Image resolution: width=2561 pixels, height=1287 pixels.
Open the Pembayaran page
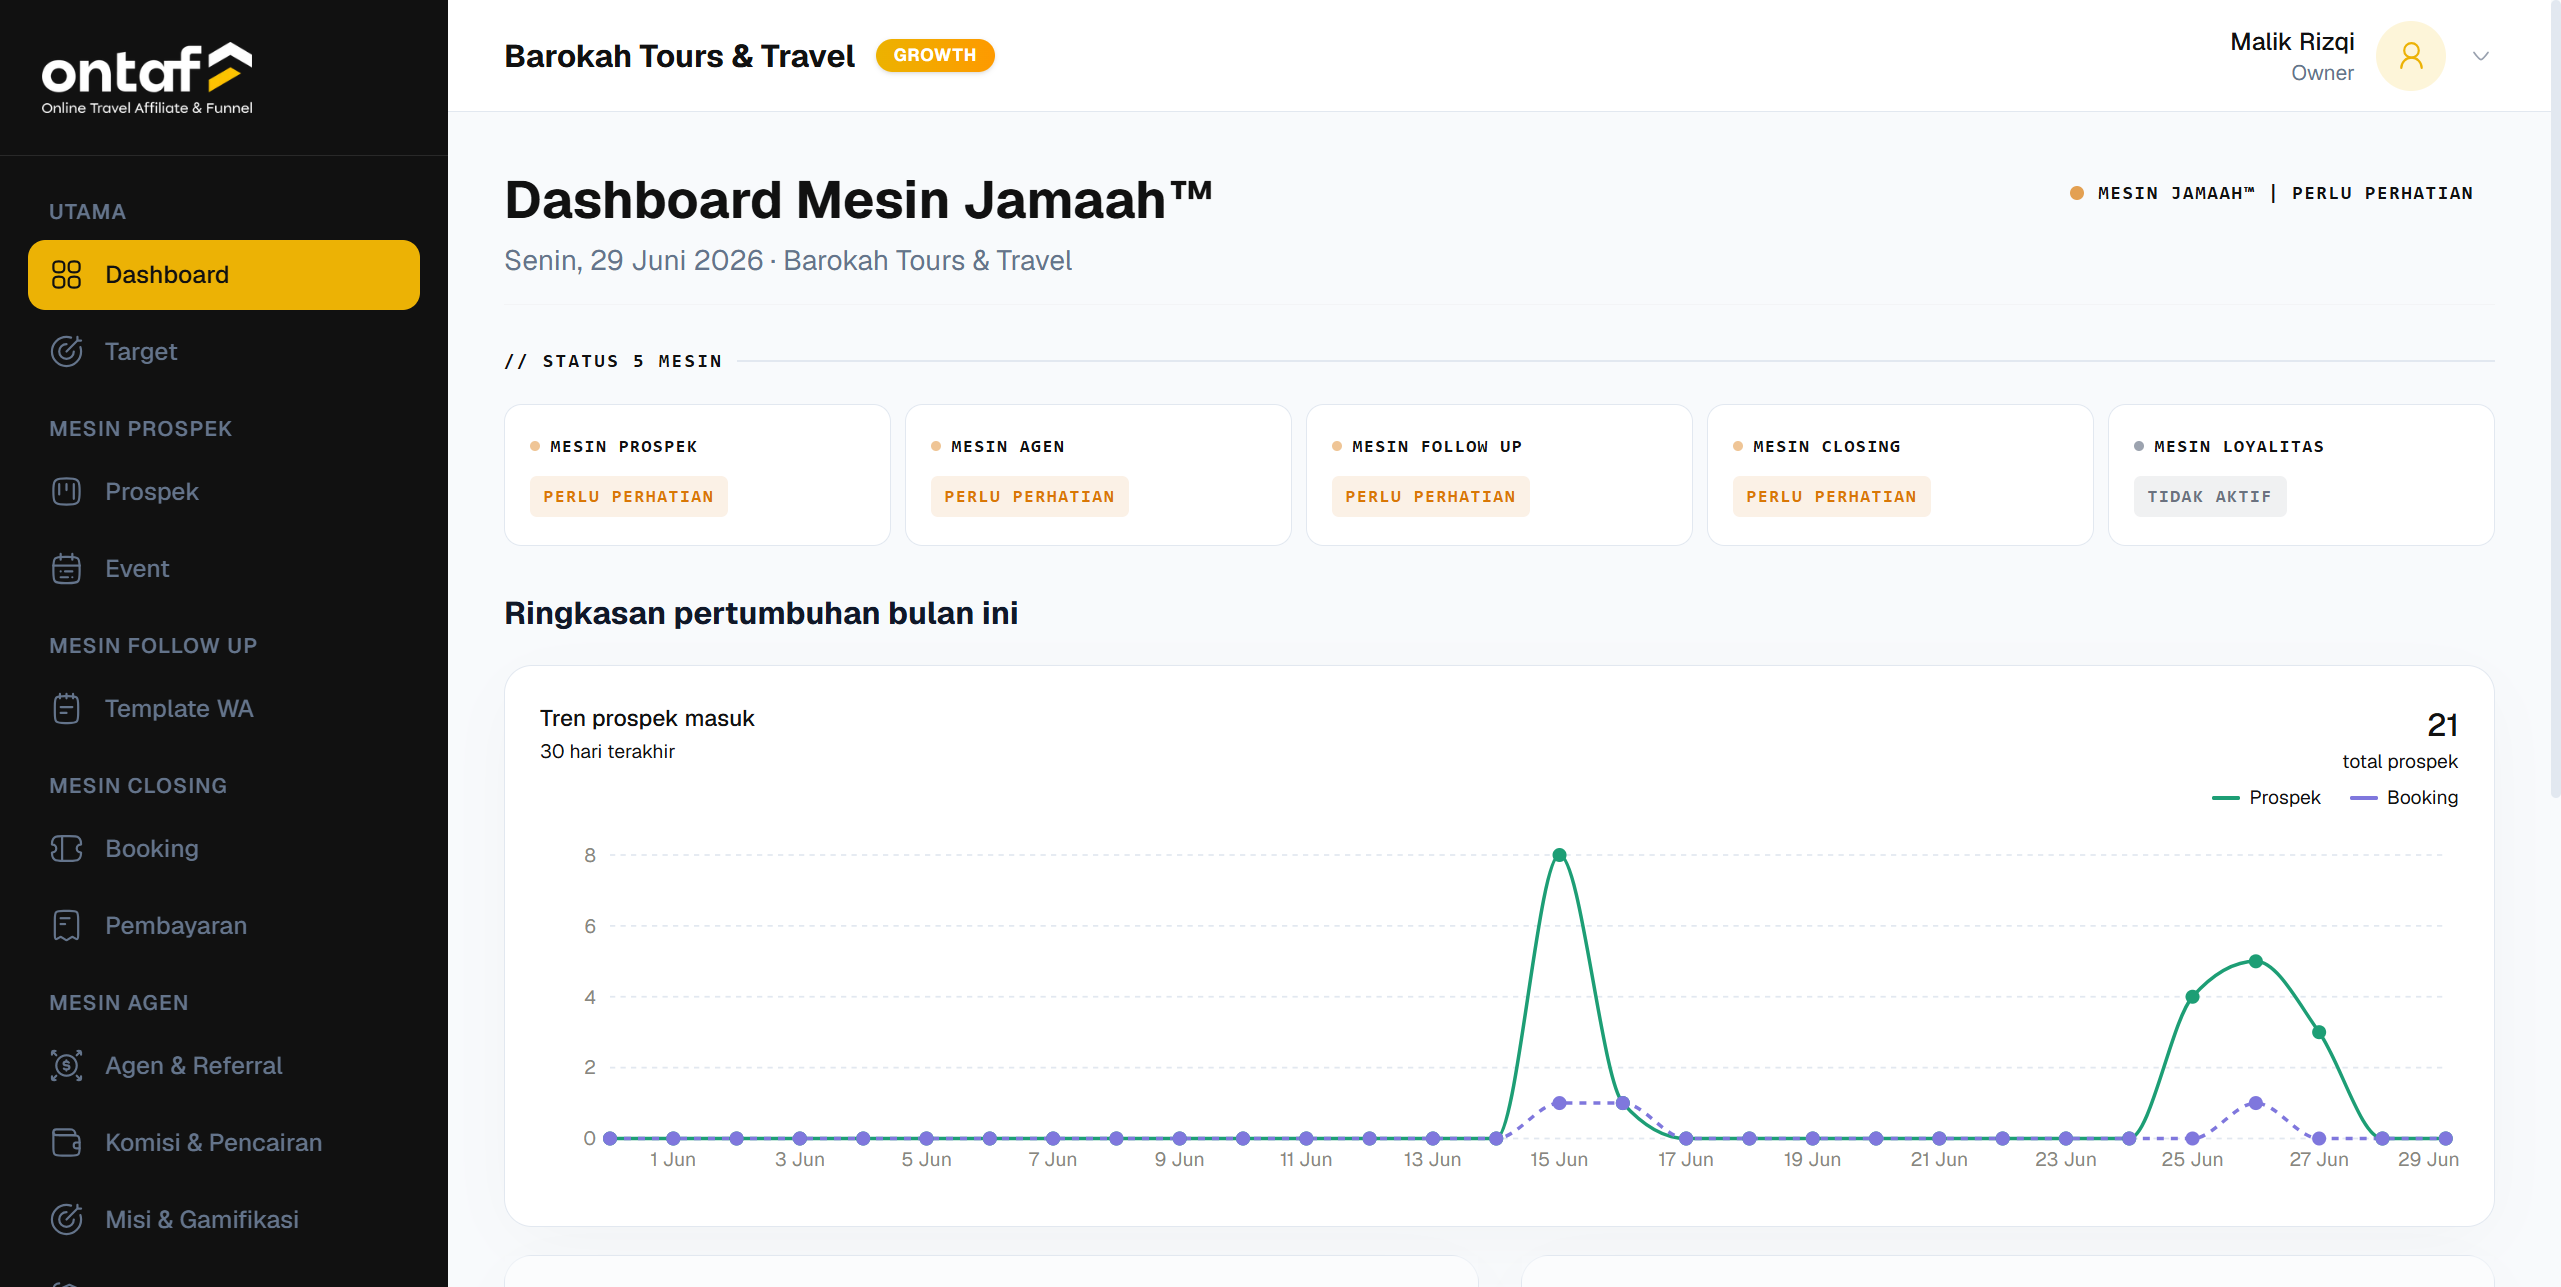[x=224, y=926]
